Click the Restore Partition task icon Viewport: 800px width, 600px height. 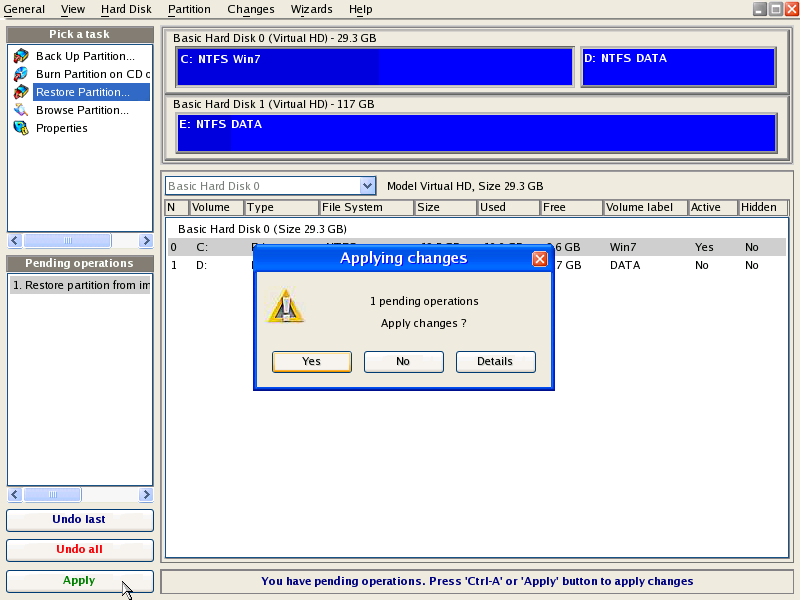[x=21, y=92]
